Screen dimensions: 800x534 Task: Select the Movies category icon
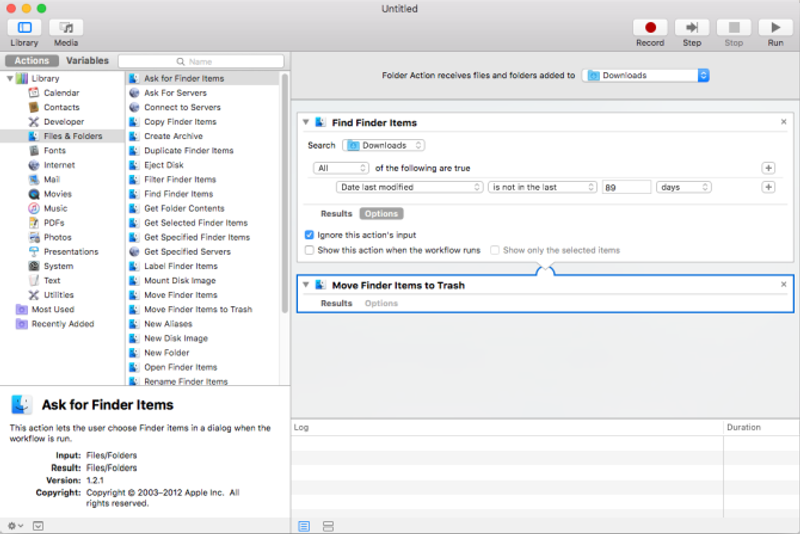pyautogui.click(x=34, y=194)
